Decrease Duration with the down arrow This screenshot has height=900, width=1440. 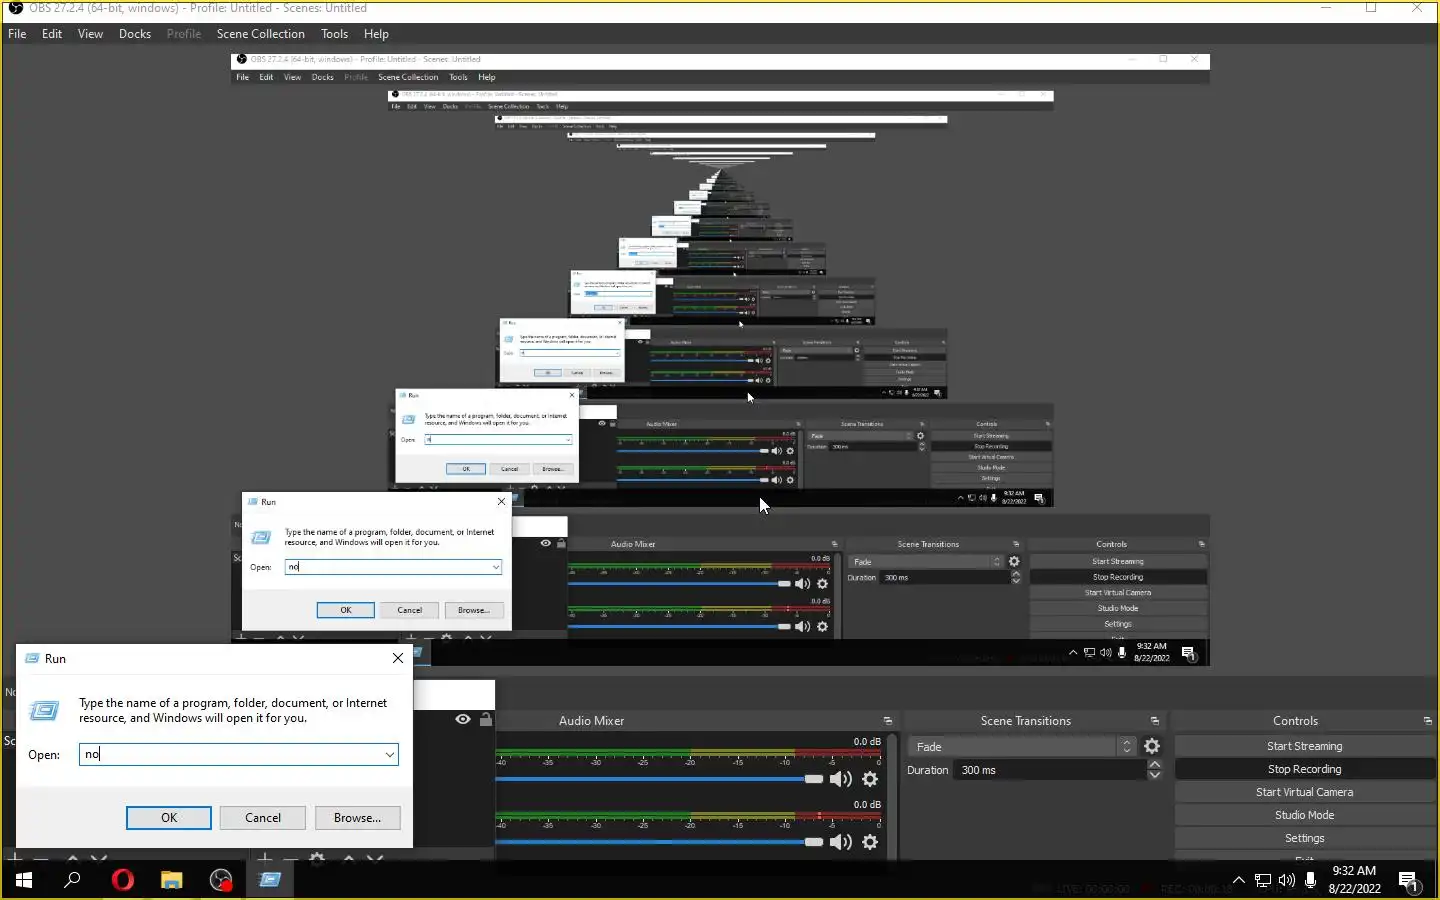coord(1154,775)
